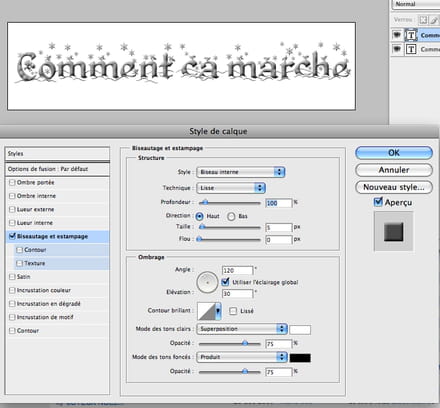Click the OK button

point(394,153)
